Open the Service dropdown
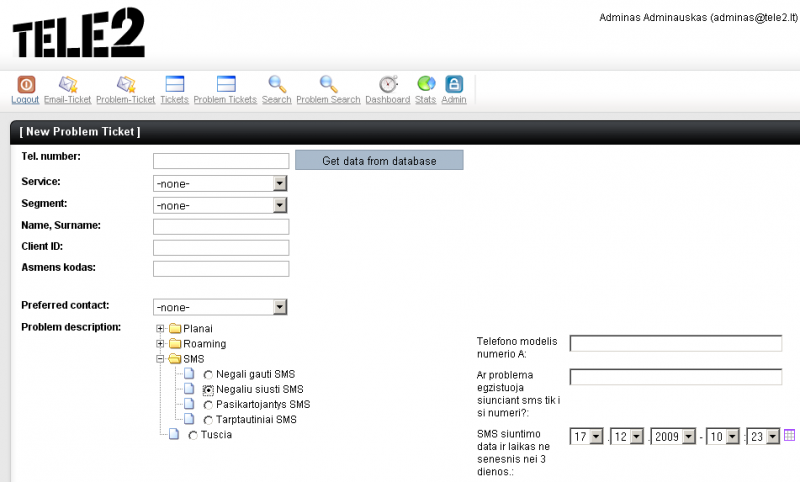 (x=220, y=184)
